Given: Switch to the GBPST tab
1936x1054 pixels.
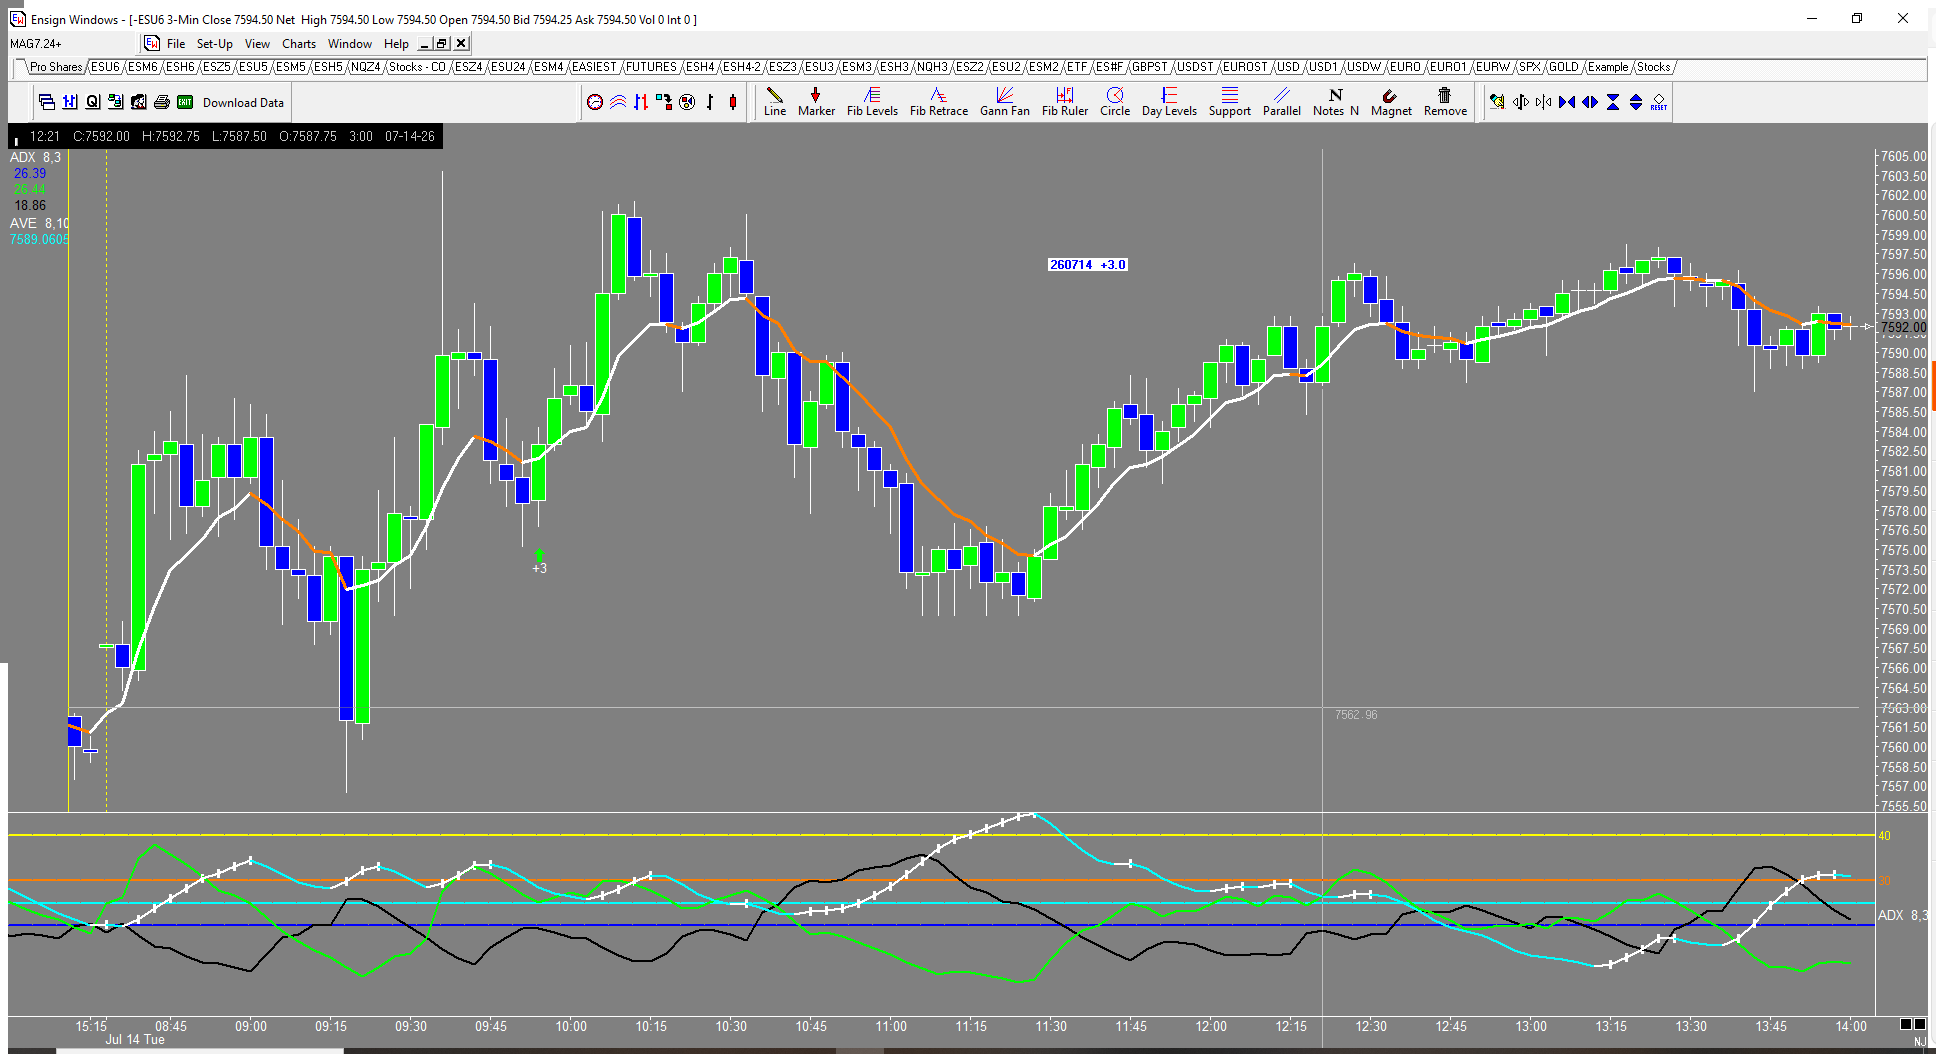Looking at the screenshot, I should click(1150, 67).
